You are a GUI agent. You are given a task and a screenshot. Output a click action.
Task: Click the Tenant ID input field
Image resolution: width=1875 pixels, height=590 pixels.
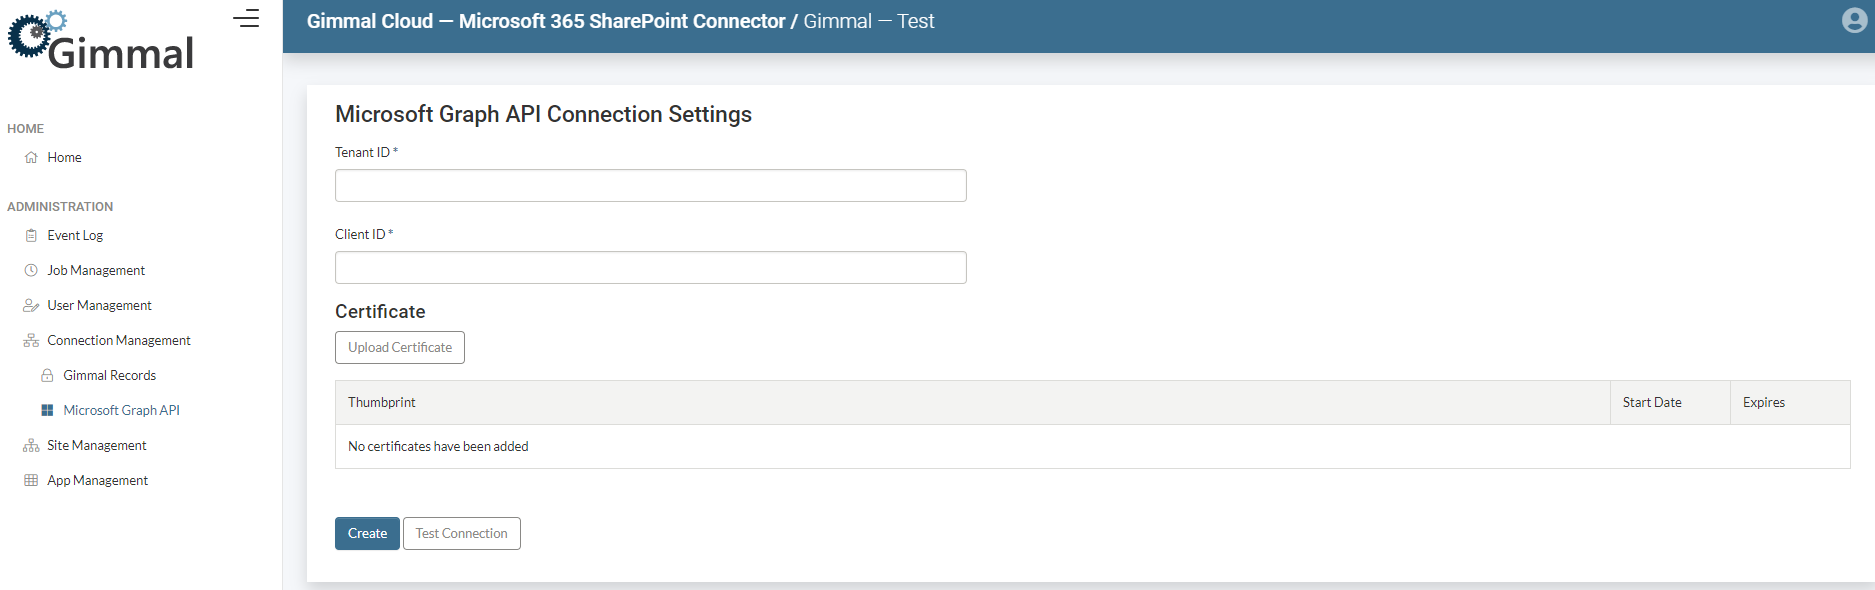(650, 186)
